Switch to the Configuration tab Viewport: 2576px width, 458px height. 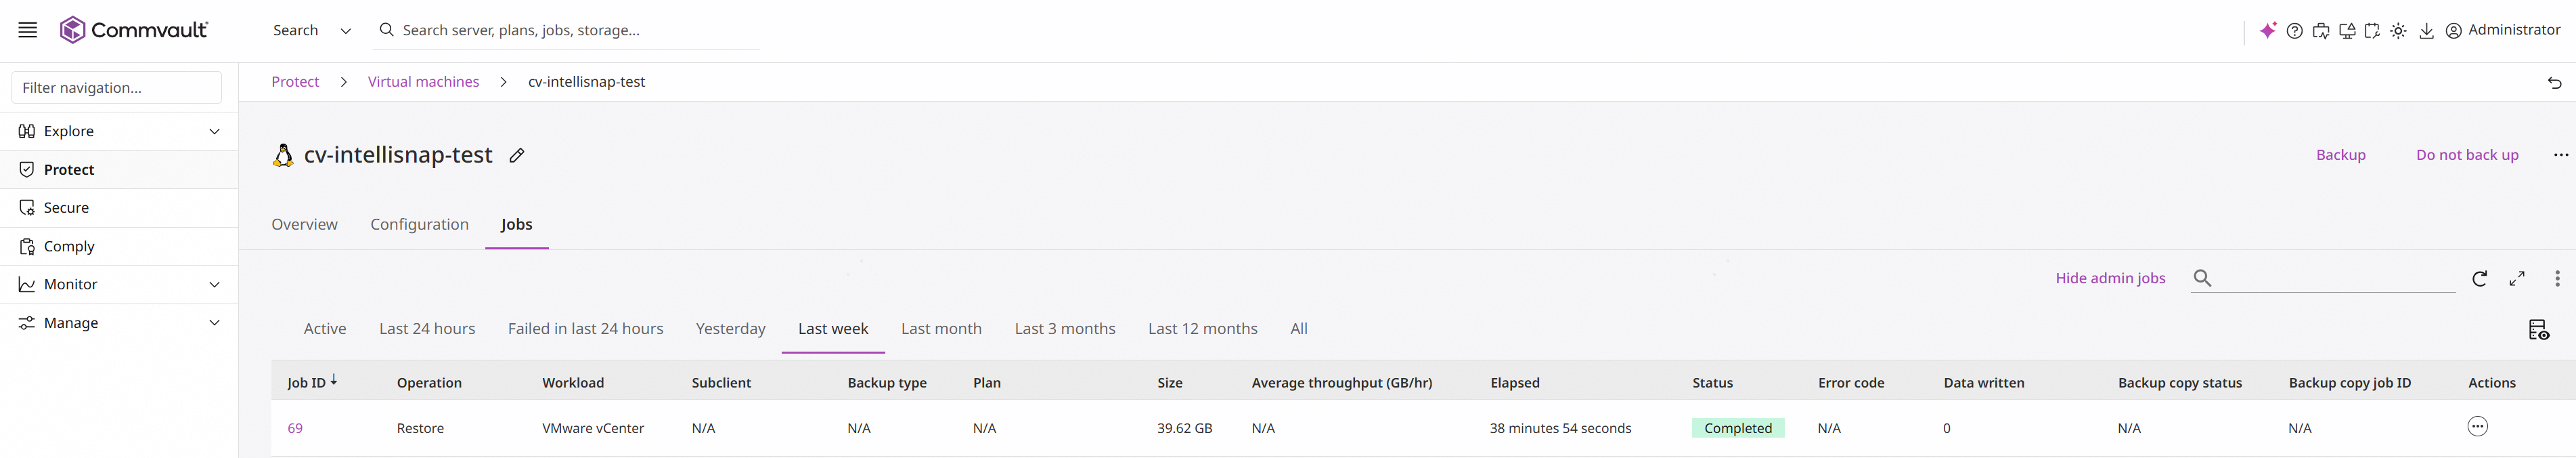[x=419, y=224]
